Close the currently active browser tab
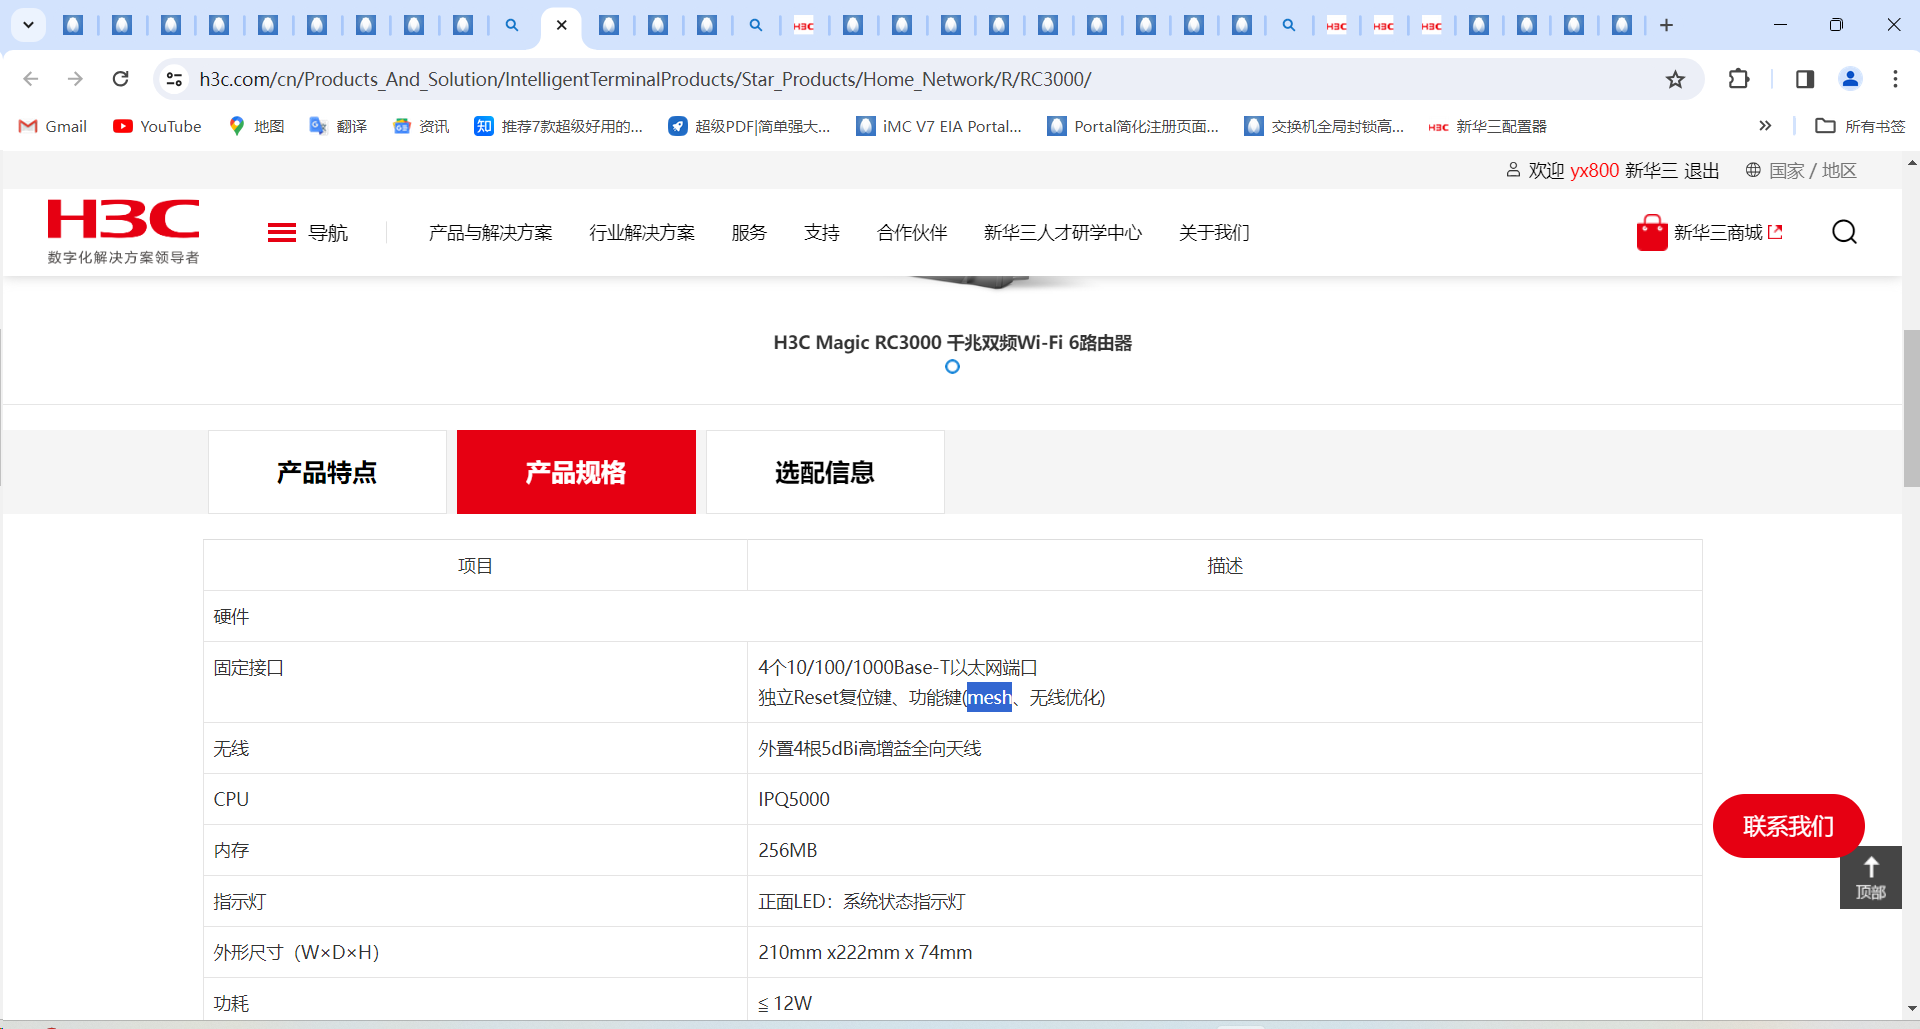The height and width of the screenshot is (1029, 1920). click(562, 25)
